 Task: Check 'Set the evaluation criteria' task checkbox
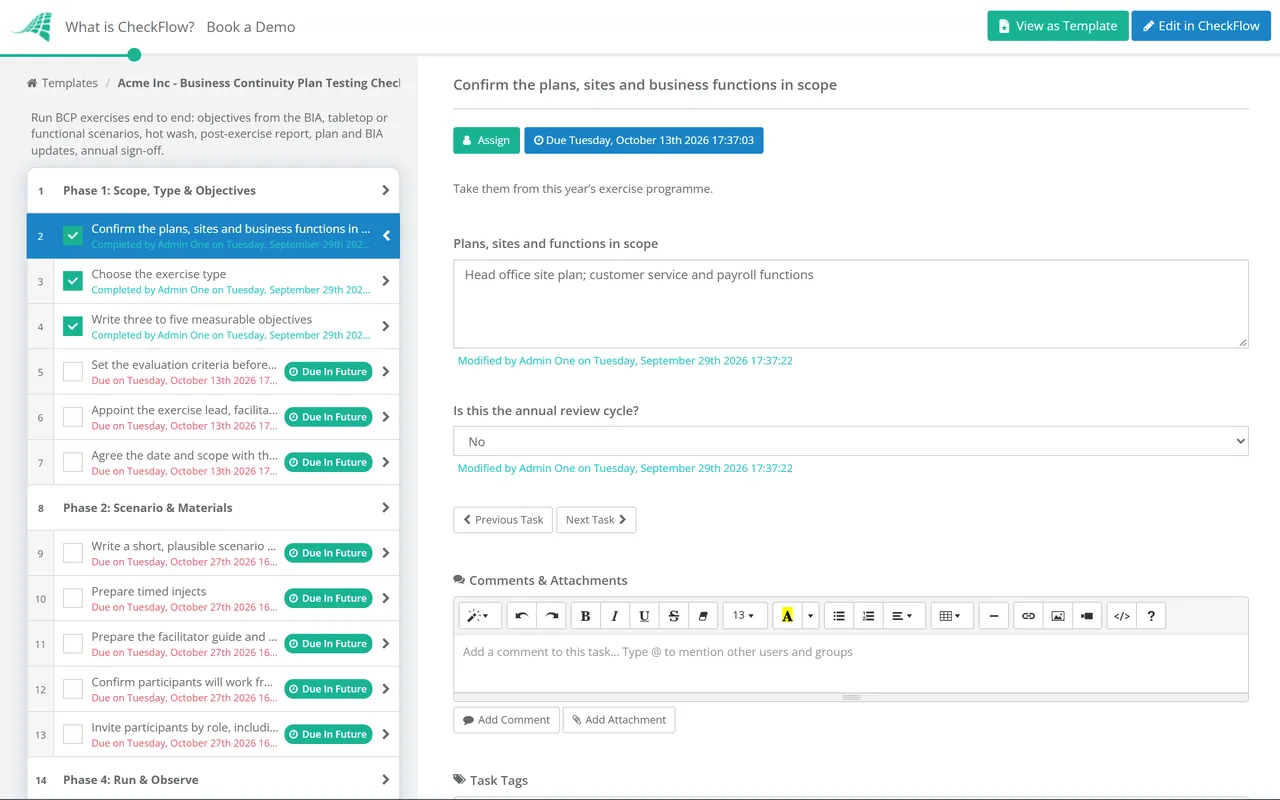tap(73, 372)
